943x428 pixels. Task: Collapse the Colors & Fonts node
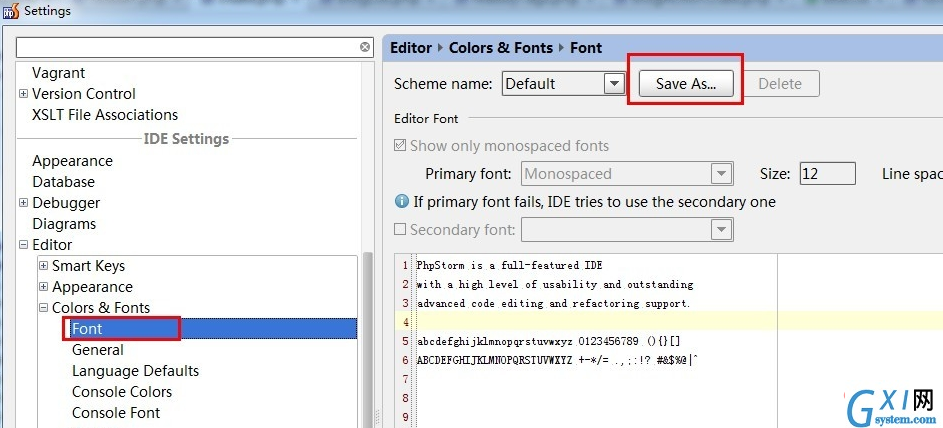click(x=43, y=308)
